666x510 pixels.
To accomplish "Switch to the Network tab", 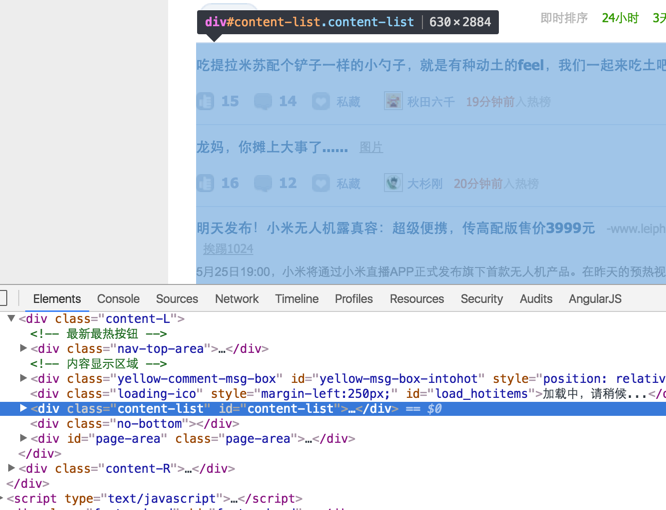I will [237, 299].
